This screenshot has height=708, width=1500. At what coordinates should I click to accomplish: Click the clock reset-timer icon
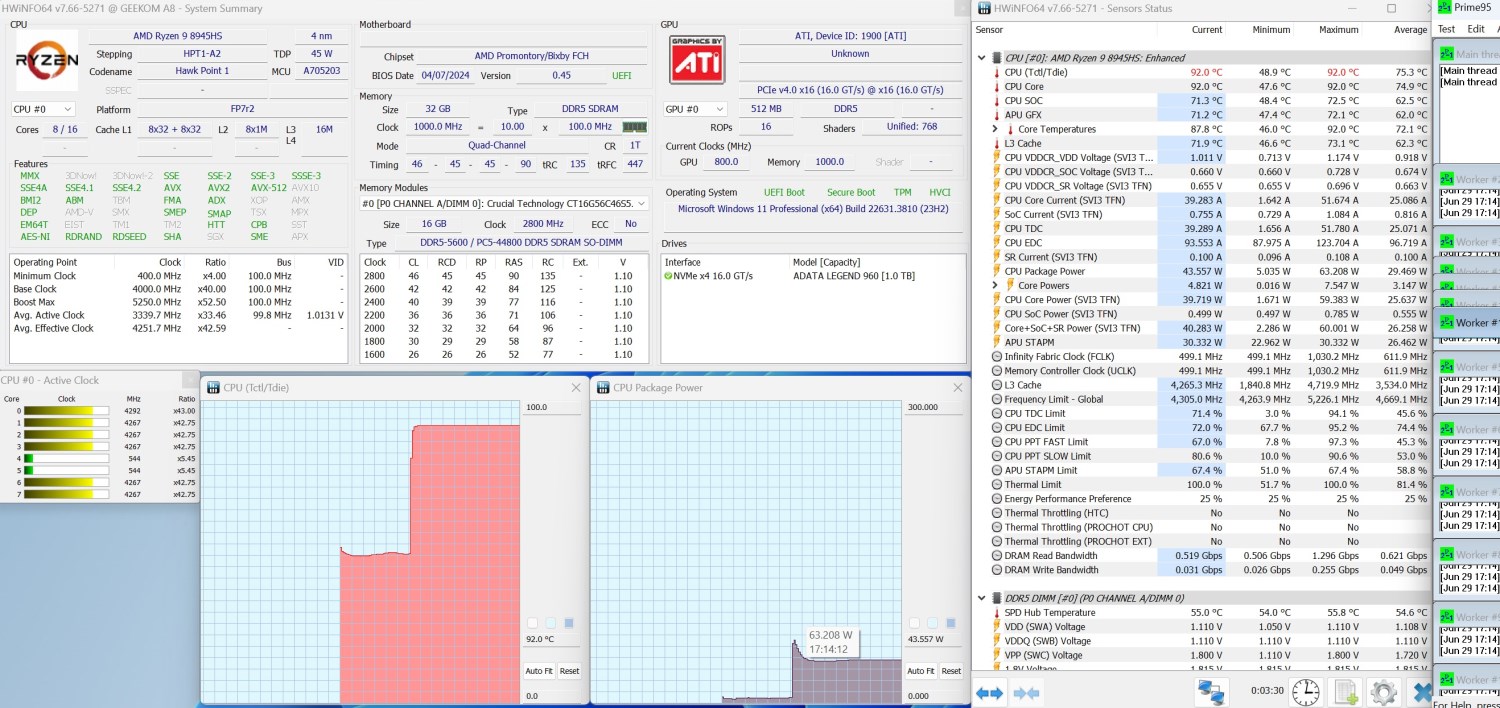(1305, 692)
